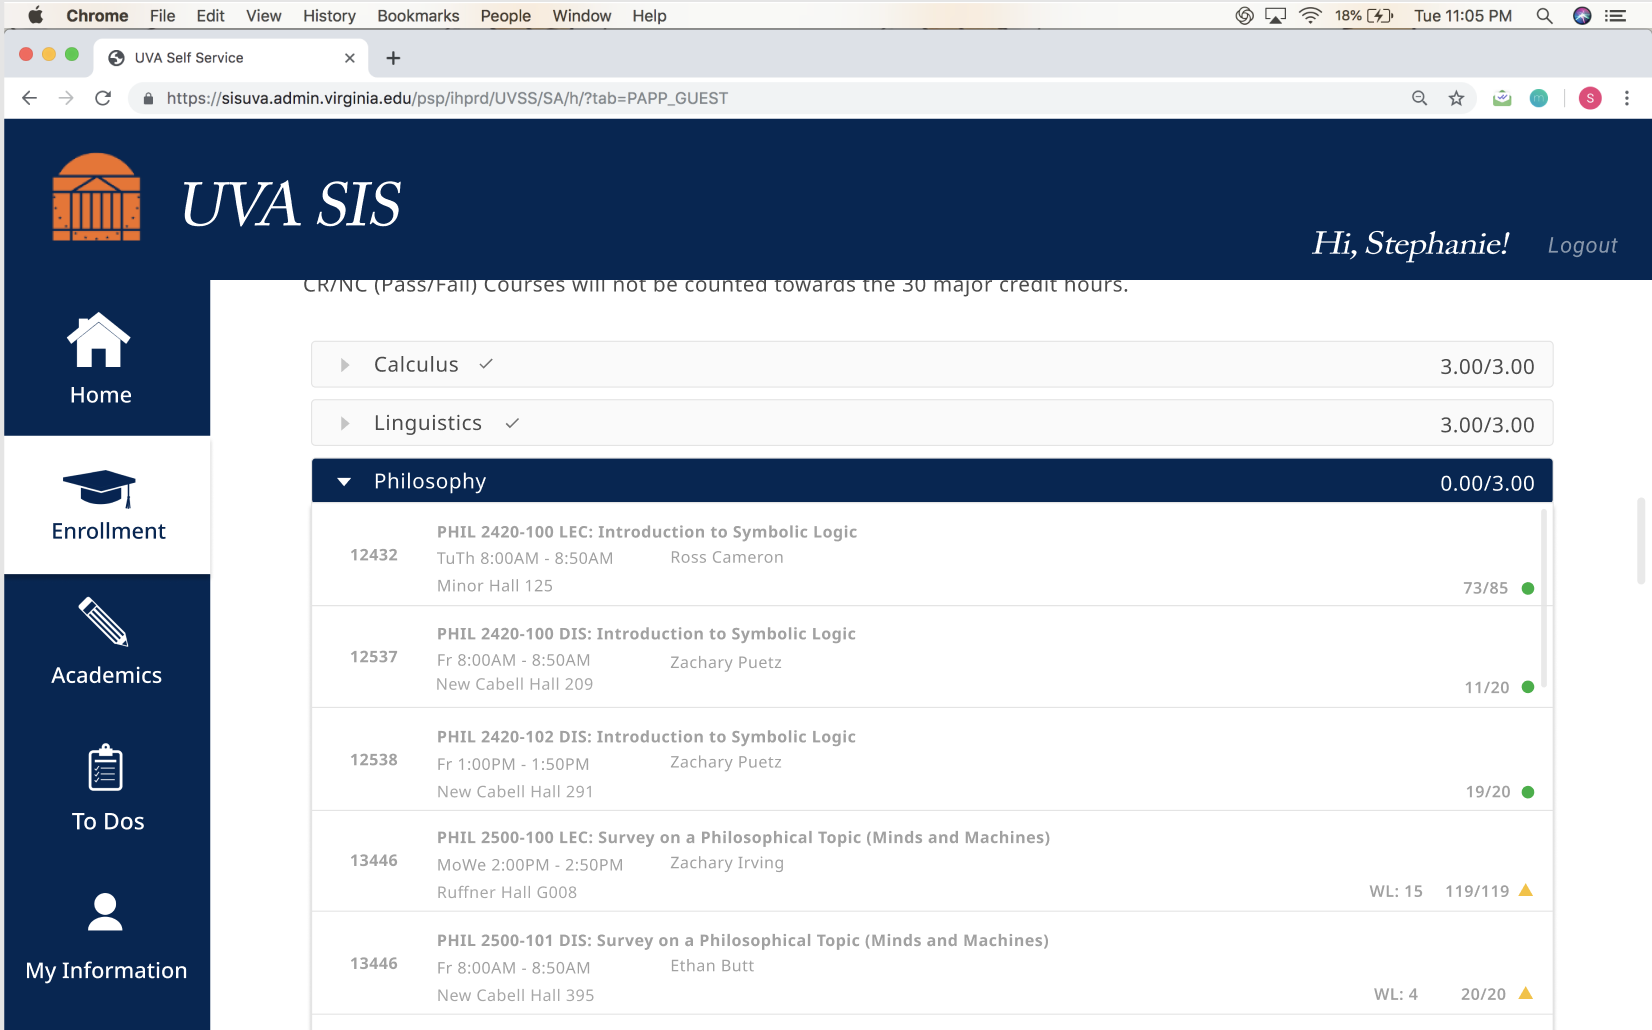Collapse the Philosophy requirement

pos(932,481)
